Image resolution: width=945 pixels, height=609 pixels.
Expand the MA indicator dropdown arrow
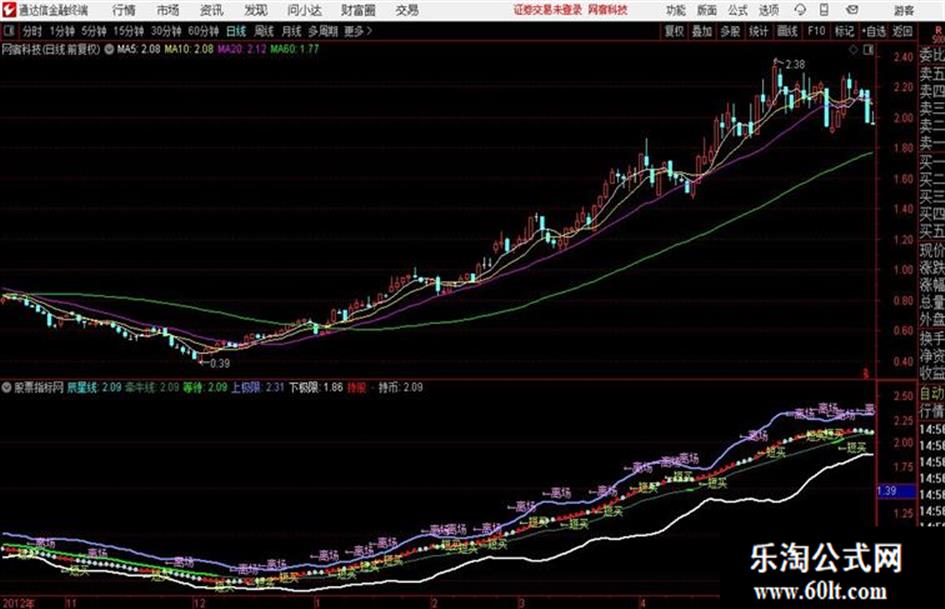109,49
